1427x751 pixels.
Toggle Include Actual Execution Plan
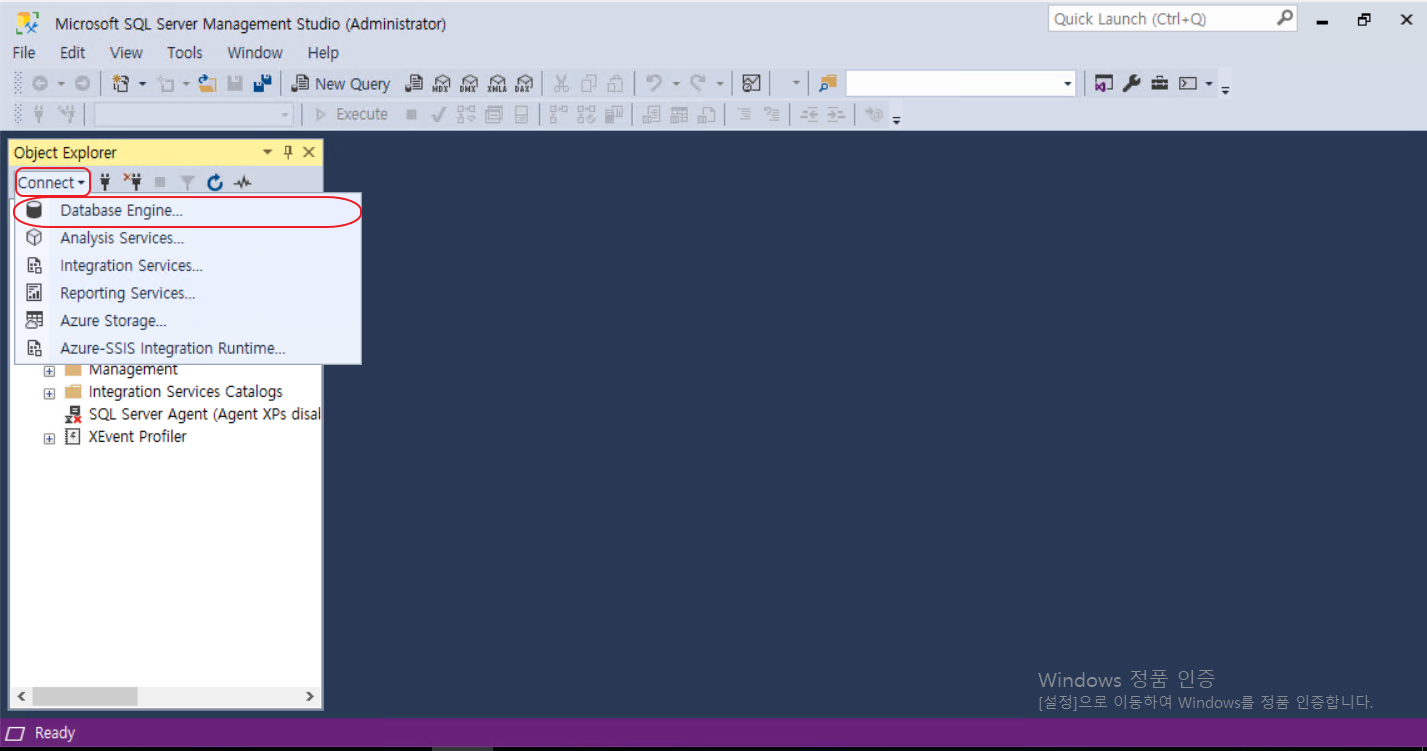pos(558,114)
